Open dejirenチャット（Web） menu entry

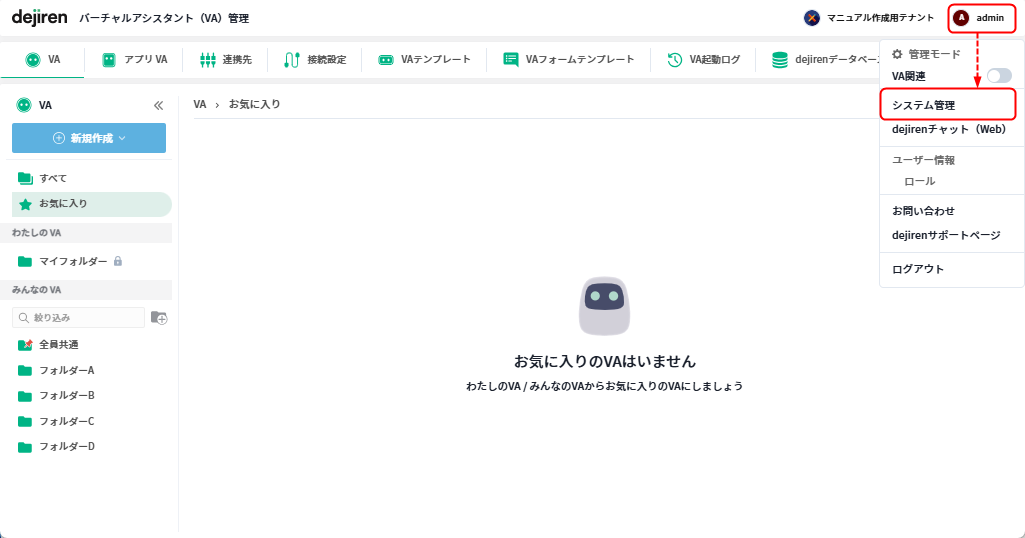tap(948, 129)
